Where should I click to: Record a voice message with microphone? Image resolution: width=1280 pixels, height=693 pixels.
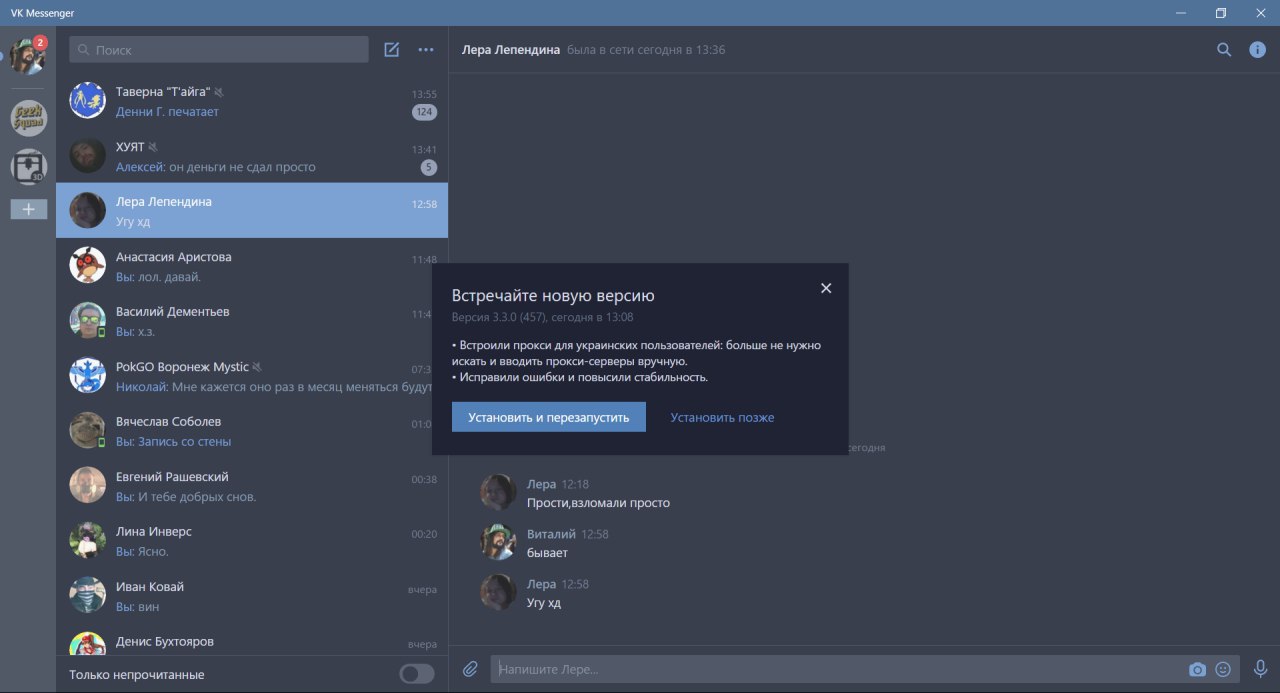[1260, 669]
